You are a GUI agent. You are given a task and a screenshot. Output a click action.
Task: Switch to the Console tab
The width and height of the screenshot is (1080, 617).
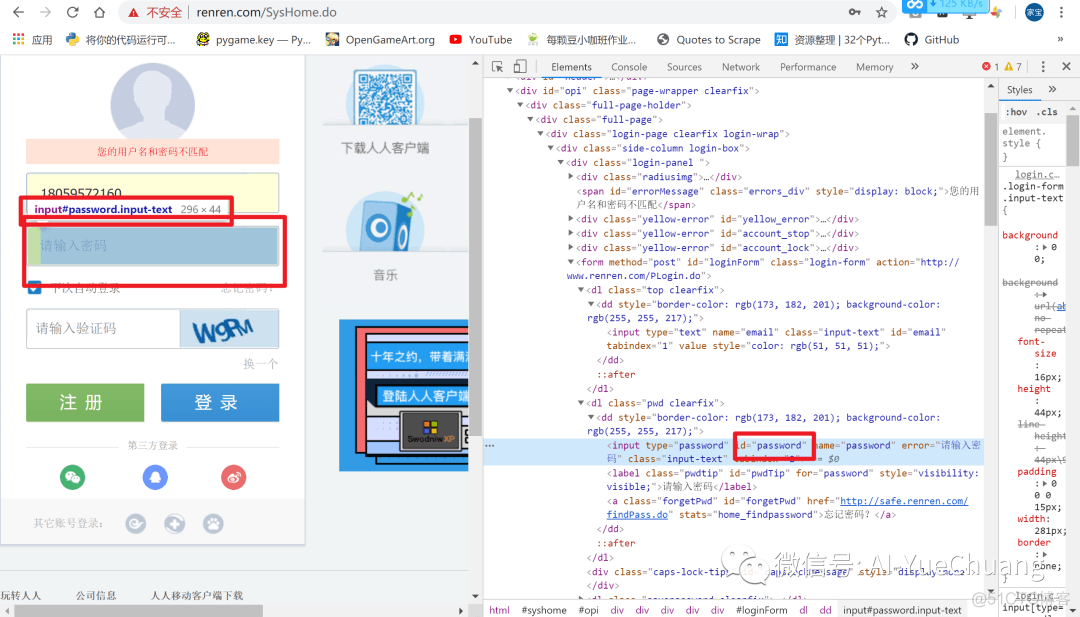click(629, 67)
